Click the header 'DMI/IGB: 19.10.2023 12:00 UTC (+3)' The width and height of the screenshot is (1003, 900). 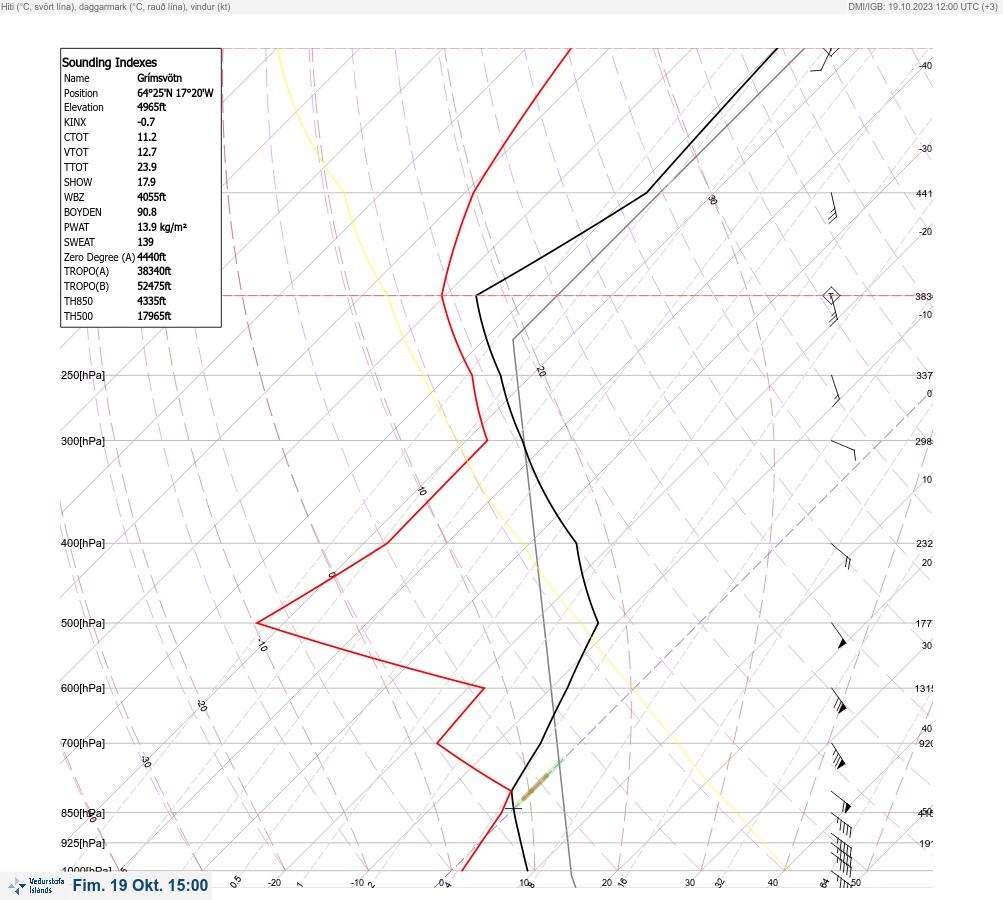pyautogui.click(x=922, y=6)
